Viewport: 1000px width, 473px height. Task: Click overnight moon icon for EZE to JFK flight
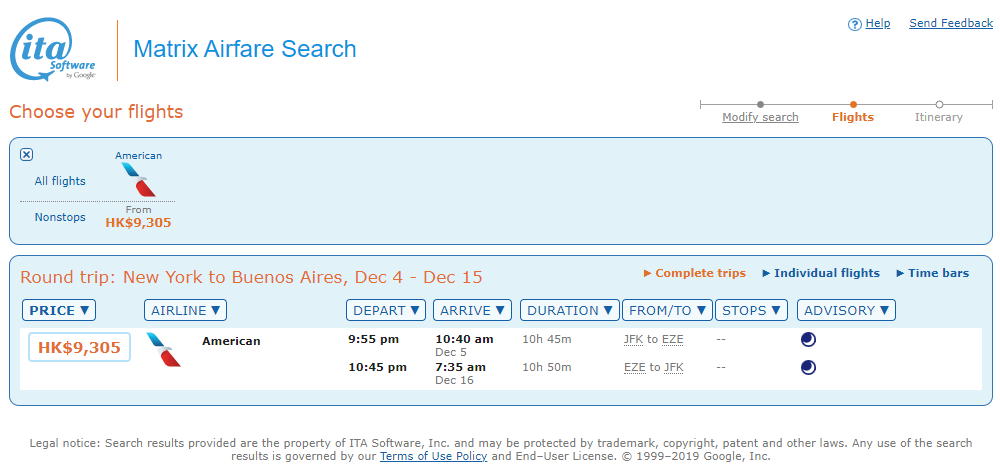click(808, 367)
